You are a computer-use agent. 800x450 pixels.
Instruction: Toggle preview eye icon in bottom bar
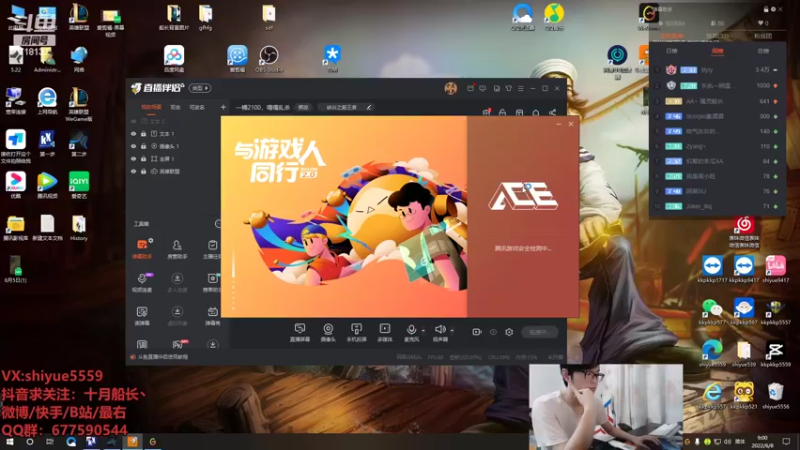point(493,332)
